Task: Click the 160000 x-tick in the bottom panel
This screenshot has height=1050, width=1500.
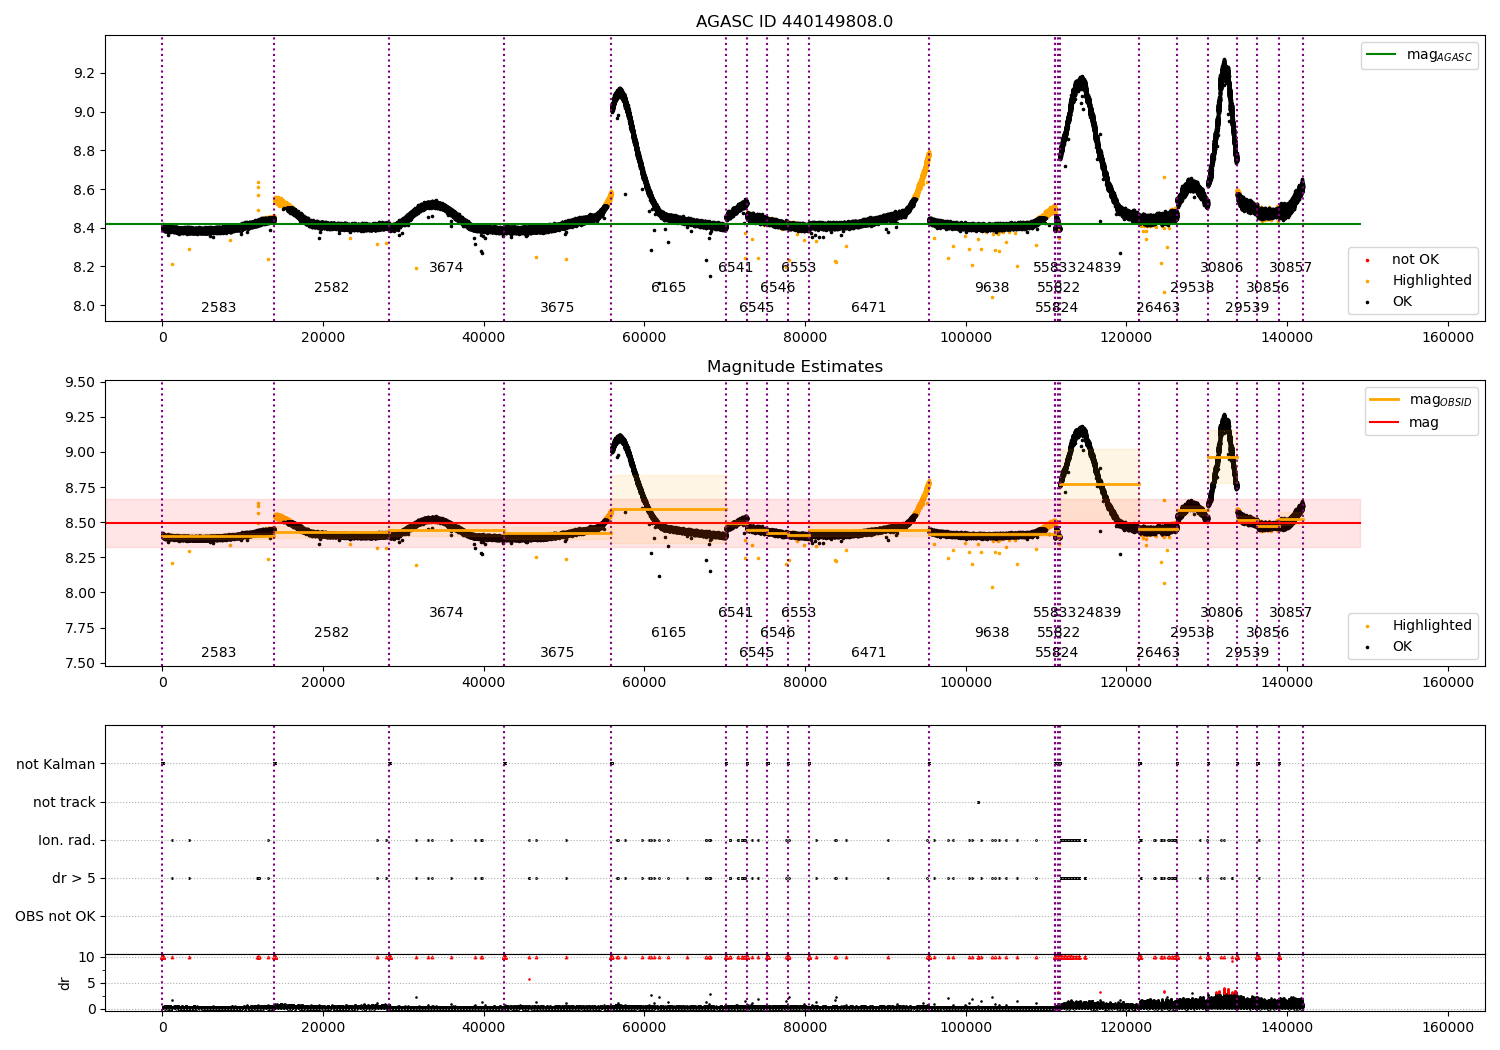Action: [x=1448, y=1027]
